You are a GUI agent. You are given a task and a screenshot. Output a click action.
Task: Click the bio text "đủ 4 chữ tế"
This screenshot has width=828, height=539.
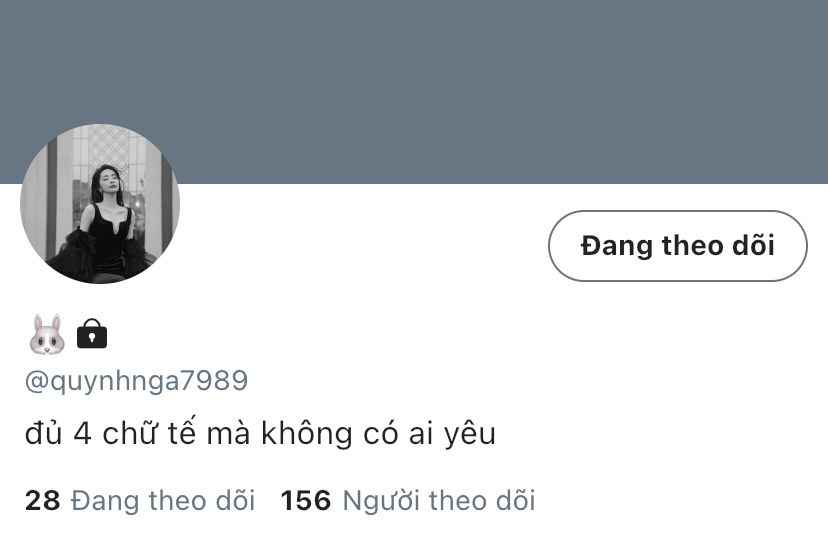pos(110,433)
